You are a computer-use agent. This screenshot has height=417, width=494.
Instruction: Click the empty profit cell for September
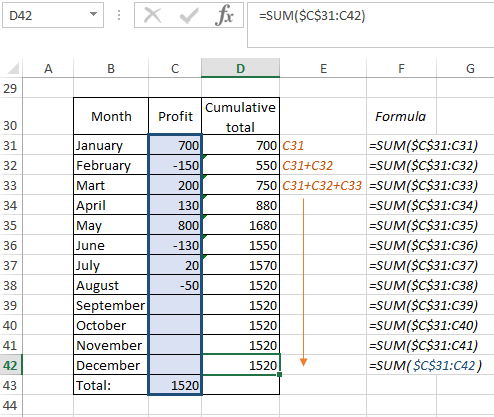175,305
